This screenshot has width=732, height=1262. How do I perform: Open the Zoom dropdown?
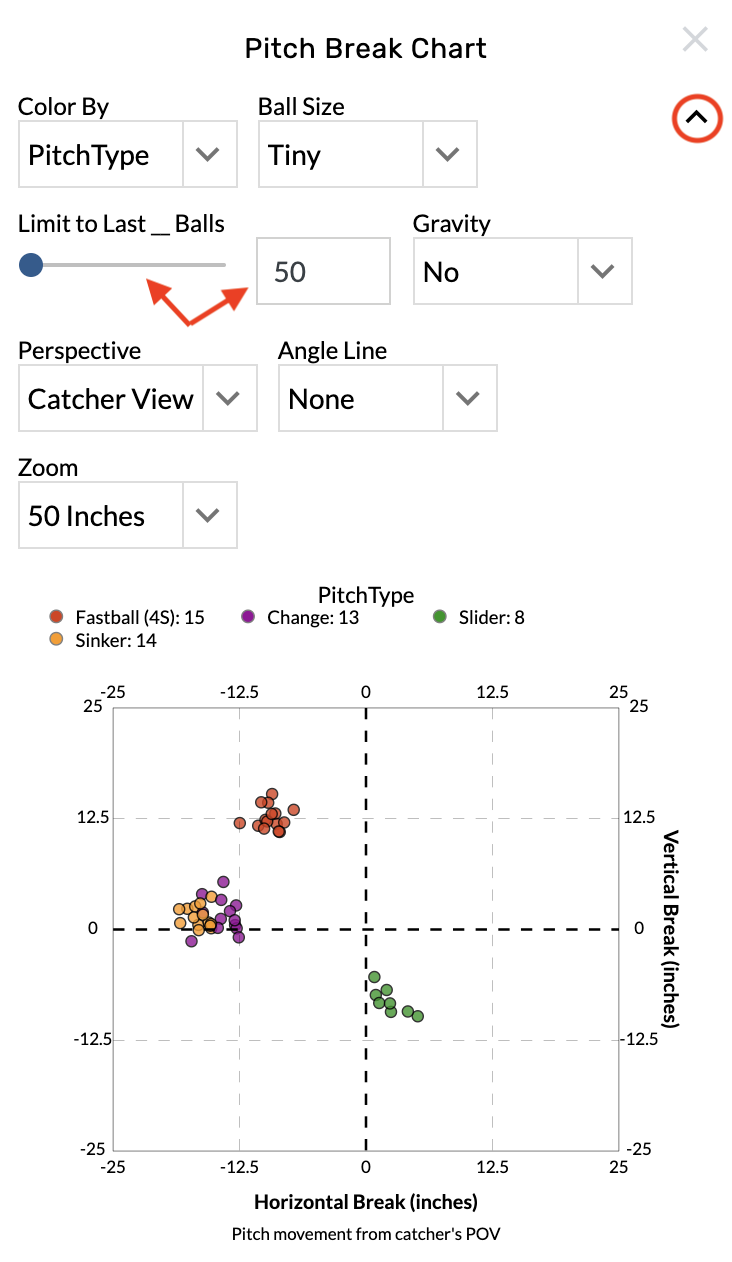click(x=127, y=515)
